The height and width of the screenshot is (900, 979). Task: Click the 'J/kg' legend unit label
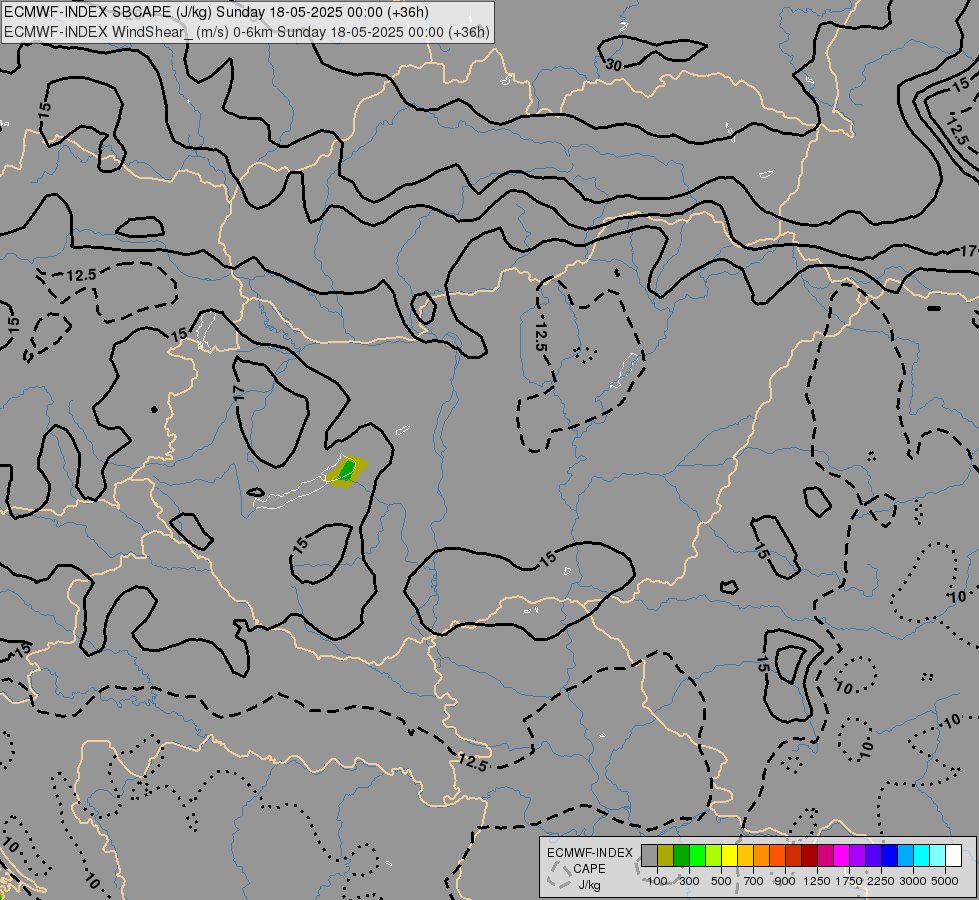[x=589, y=885]
